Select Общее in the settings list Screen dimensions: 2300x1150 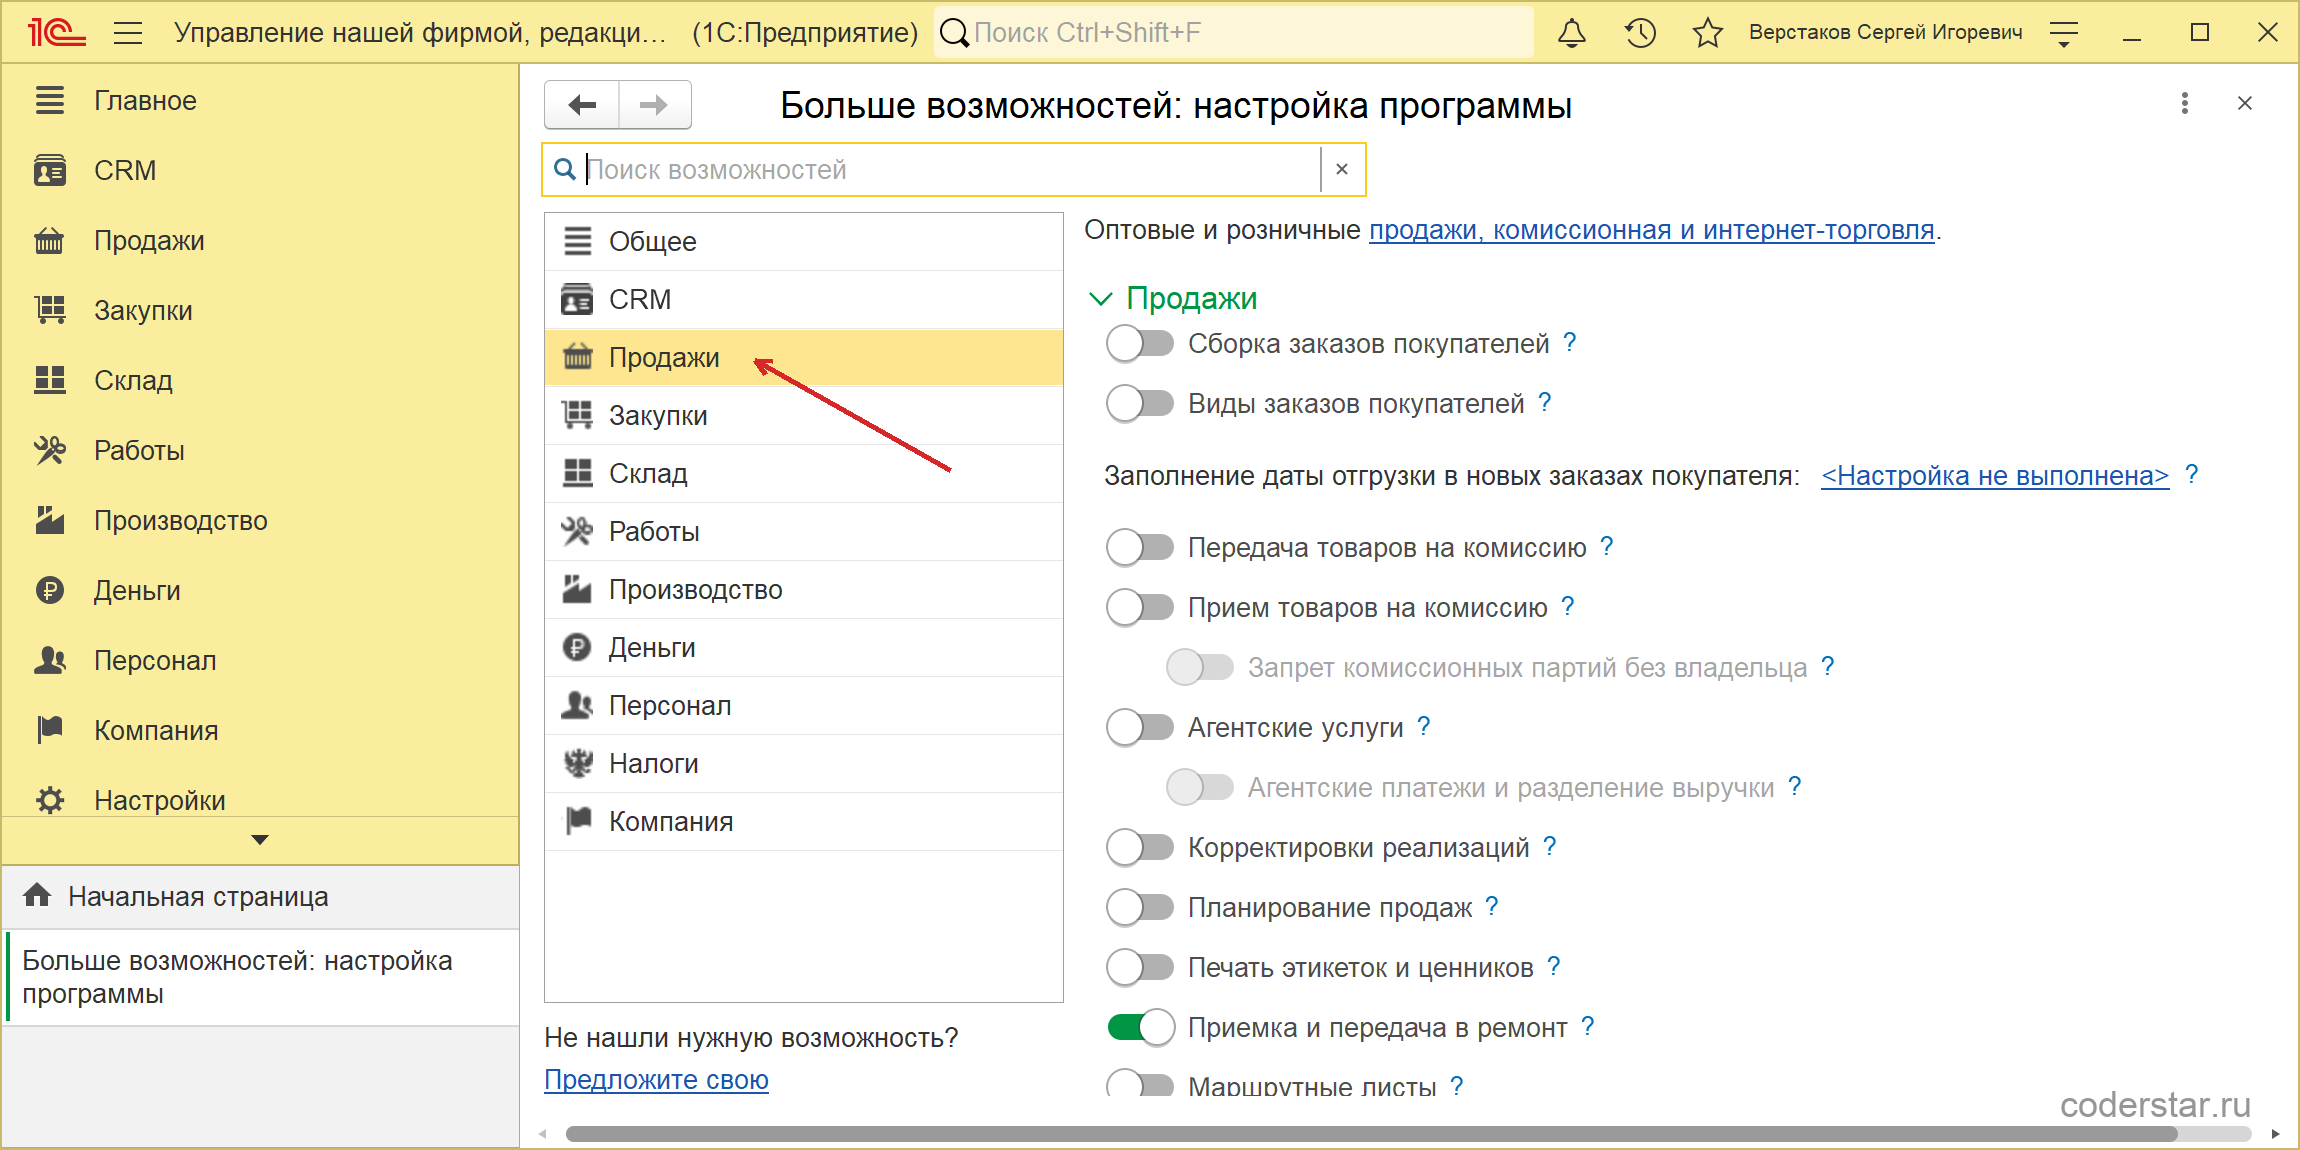pos(803,242)
